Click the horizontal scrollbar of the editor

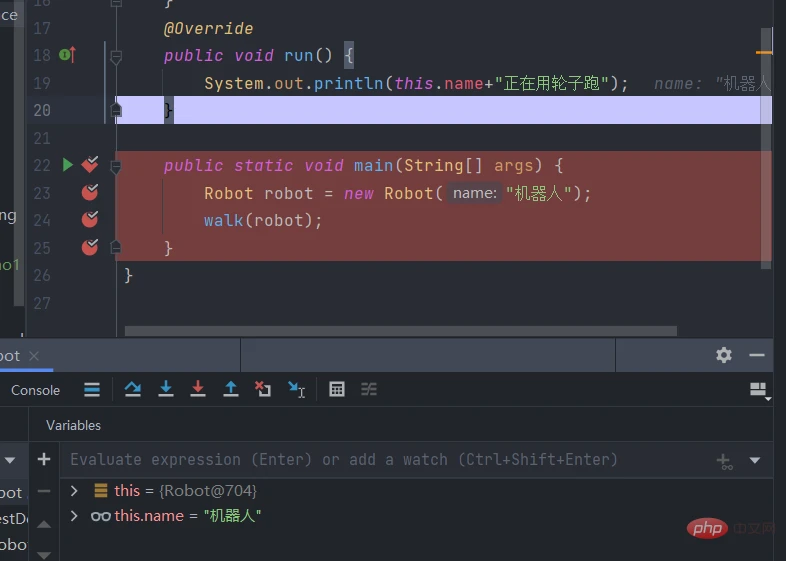click(x=401, y=331)
